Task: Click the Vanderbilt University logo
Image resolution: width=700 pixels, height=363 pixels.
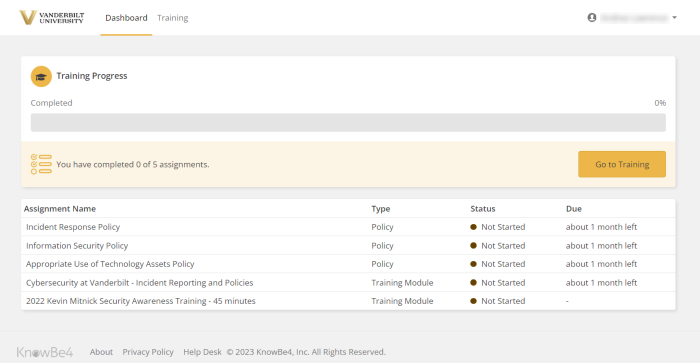Action: point(51,18)
